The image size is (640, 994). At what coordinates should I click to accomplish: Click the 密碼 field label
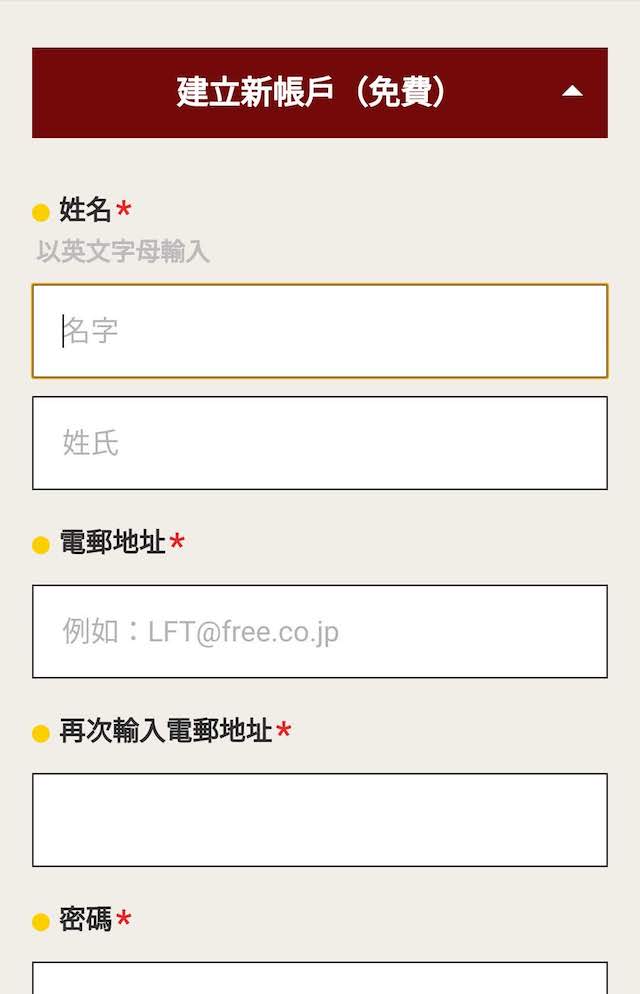(x=85, y=920)
